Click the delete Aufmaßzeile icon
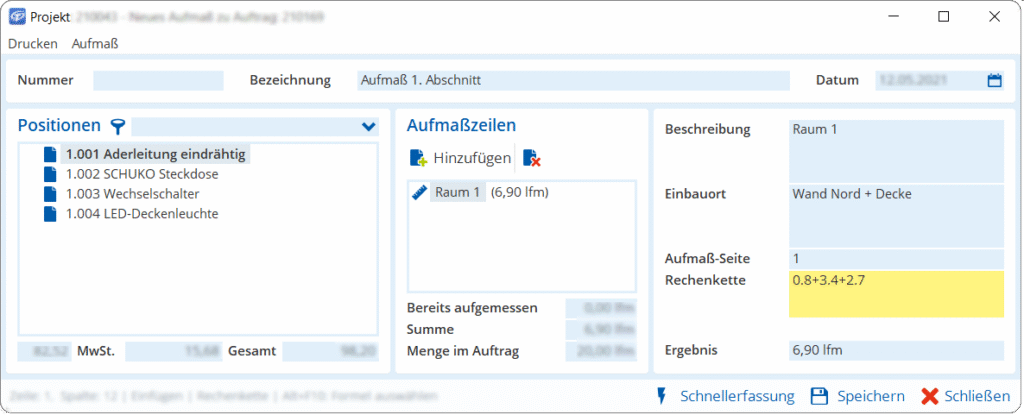Image resolution: width=1024 pixels, height=415 pixels. point(531,158)
